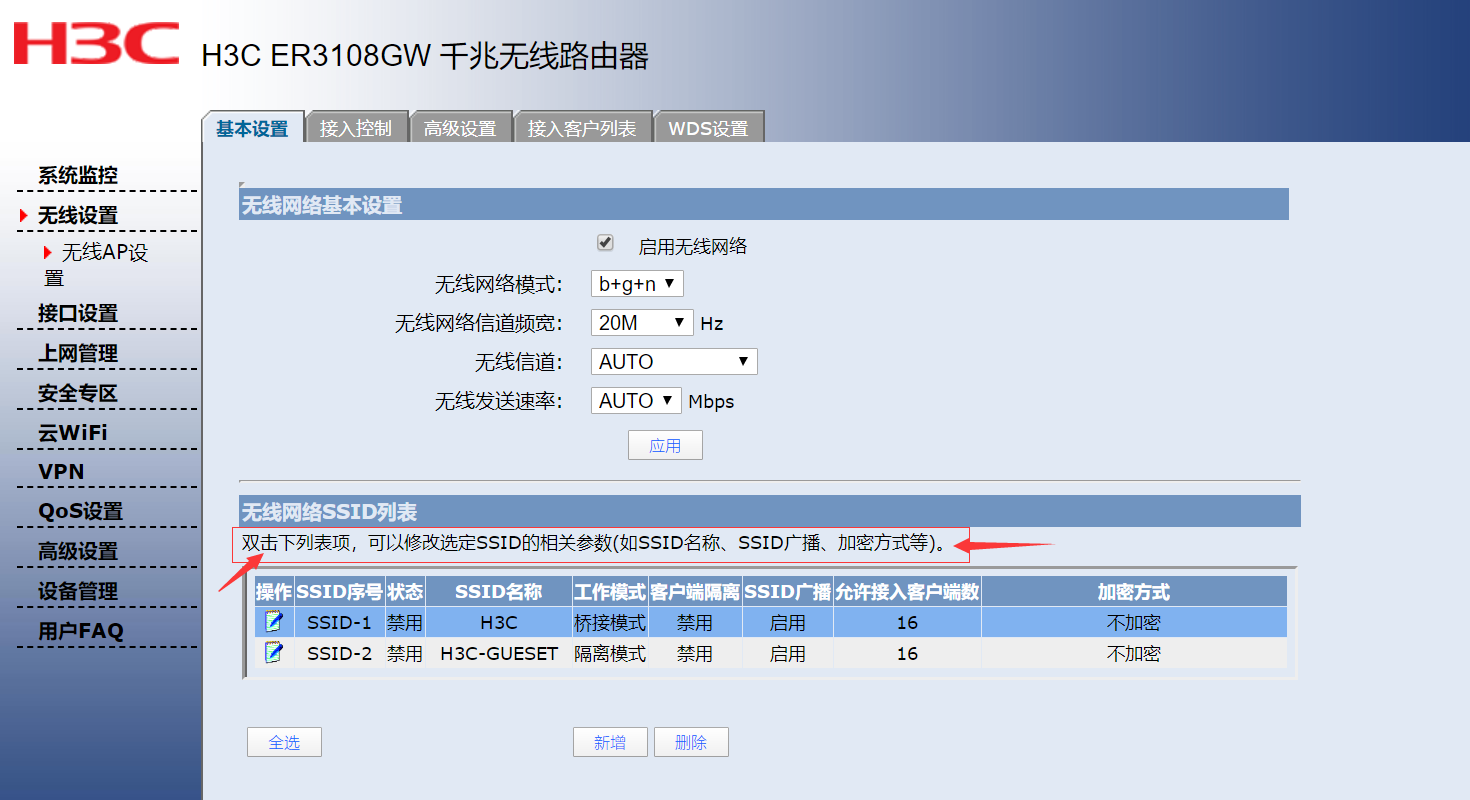Click the 工作模式 column header
The width and height of the screenshot is (1470, 800).
[610, 592]
